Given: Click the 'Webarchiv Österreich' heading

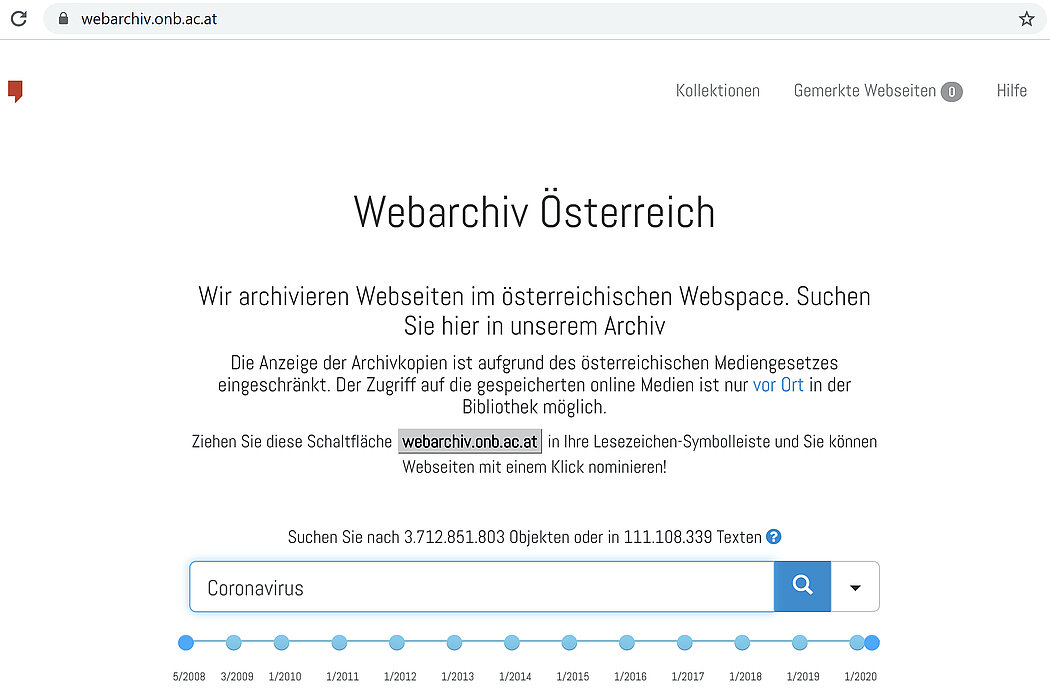Looking at the screenshot, I should click(x=534, y=212).
